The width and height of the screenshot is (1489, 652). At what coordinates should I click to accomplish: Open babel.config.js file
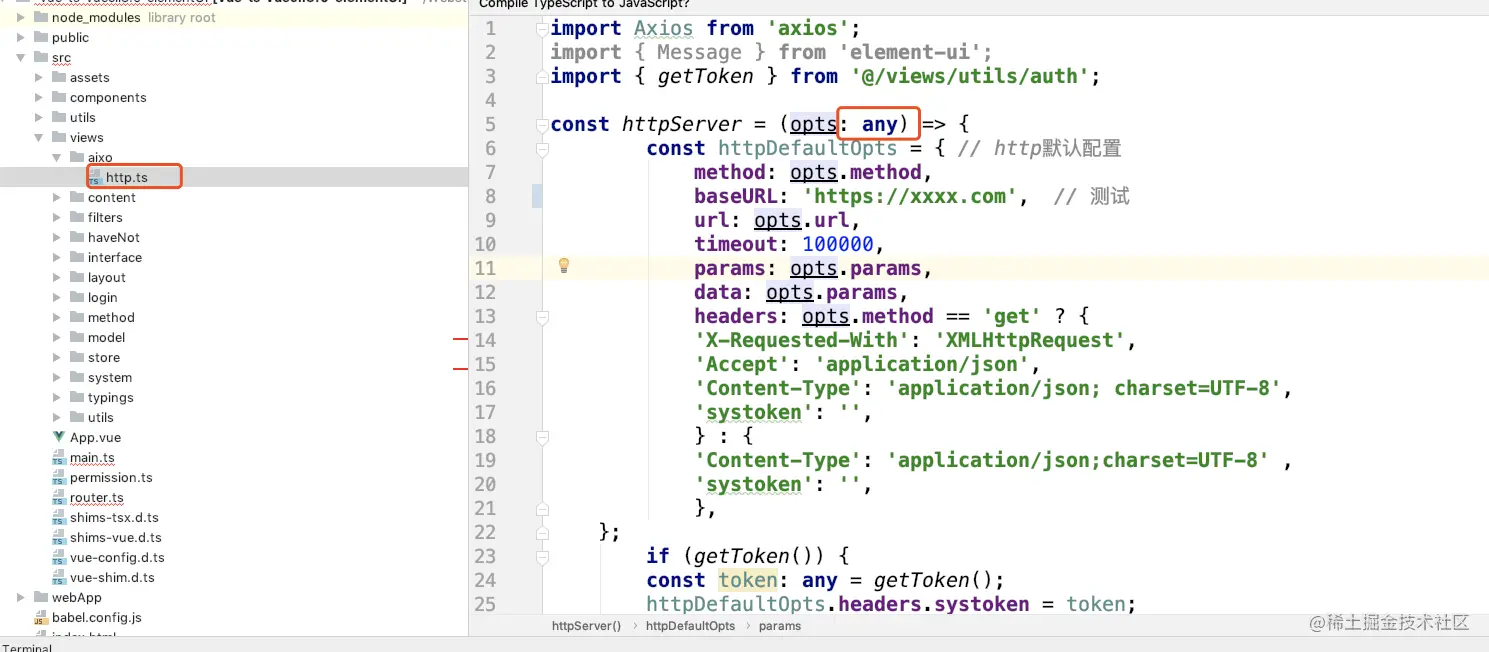pos(97,617)
